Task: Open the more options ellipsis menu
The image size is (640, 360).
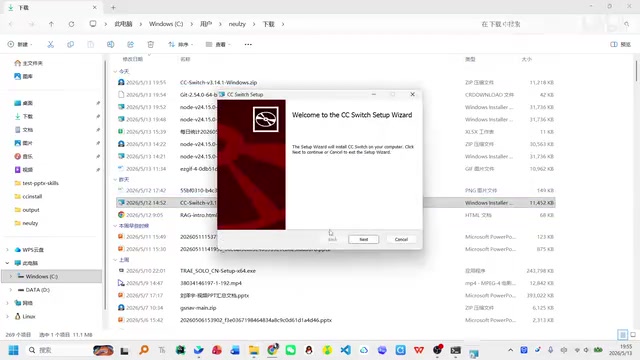Action: point(248,44)
